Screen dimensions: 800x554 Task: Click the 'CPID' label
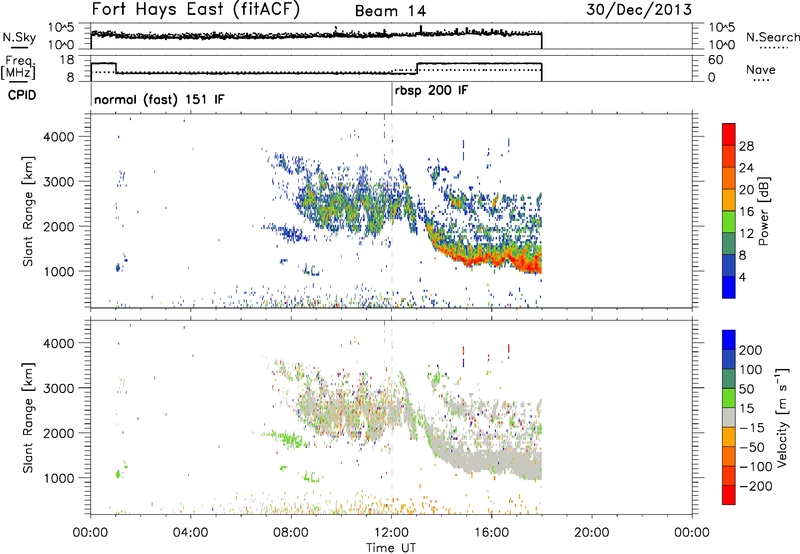pyautogui.click(x=22, y=95)
